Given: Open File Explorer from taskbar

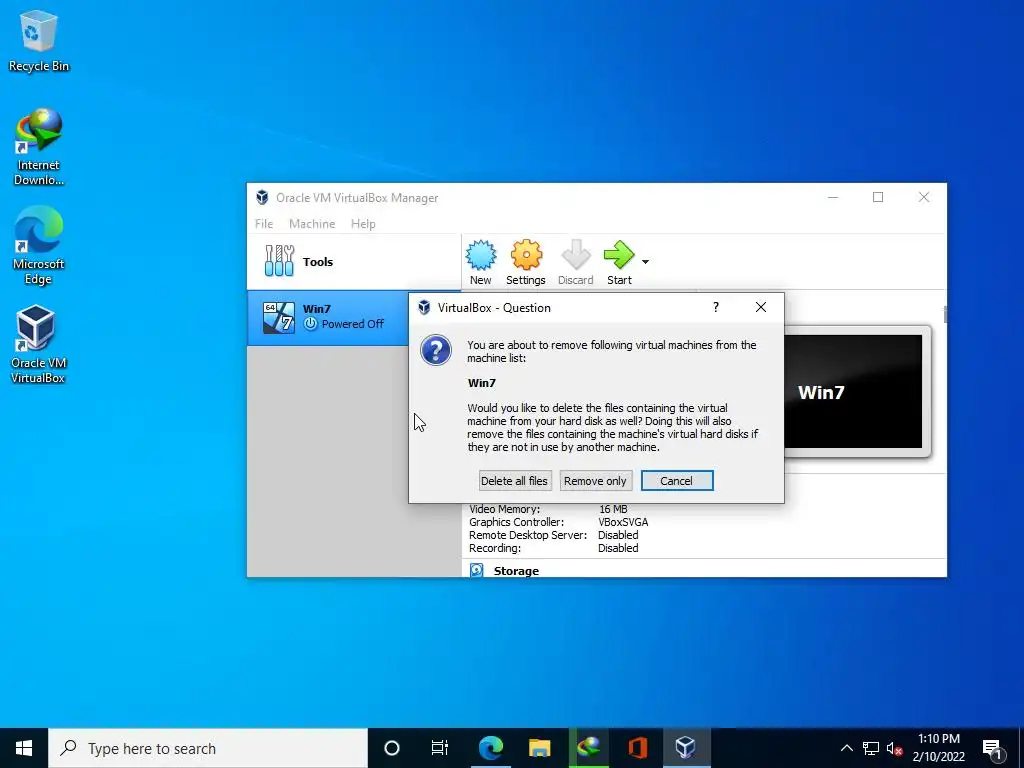Looking at the screenshot, I should [539, 748].
